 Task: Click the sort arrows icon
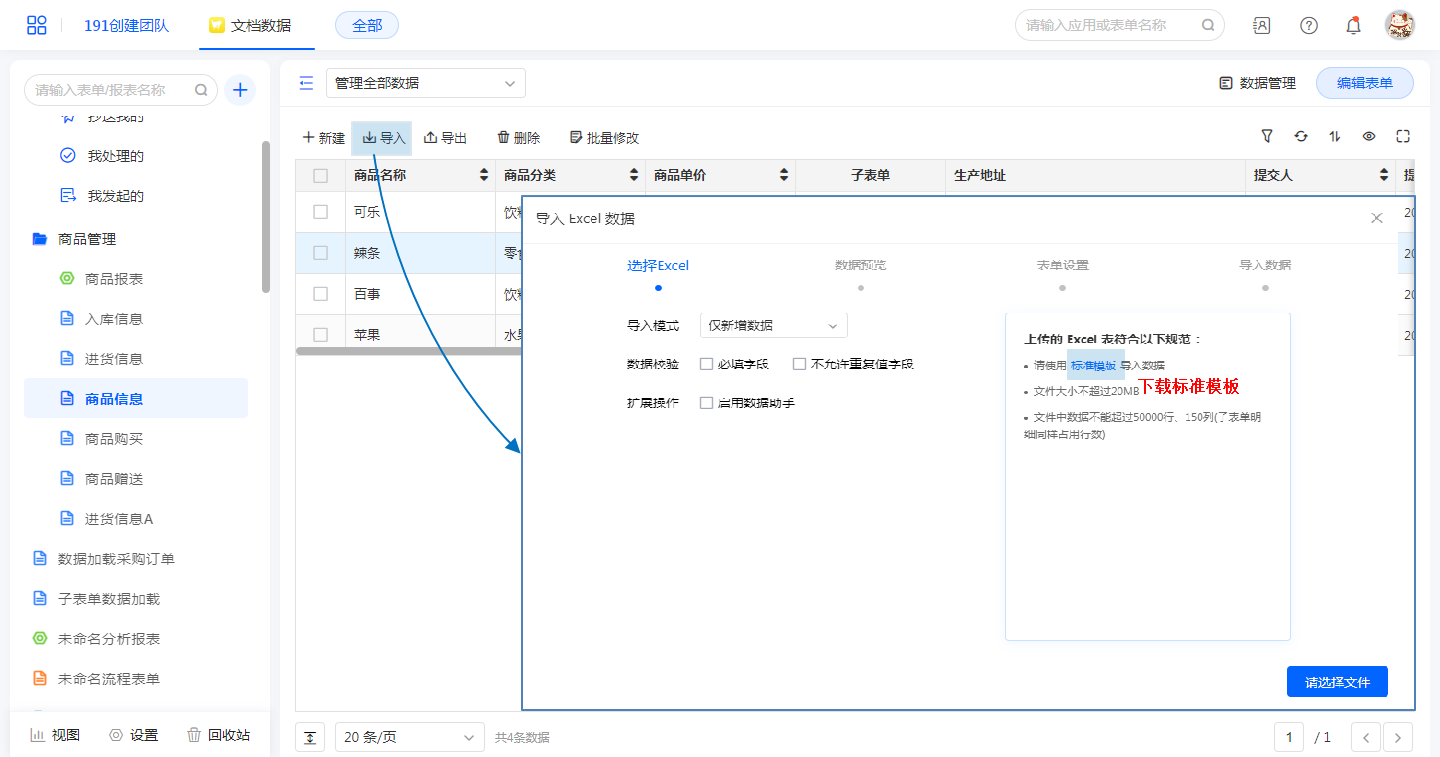click(x=1335, y=137)
